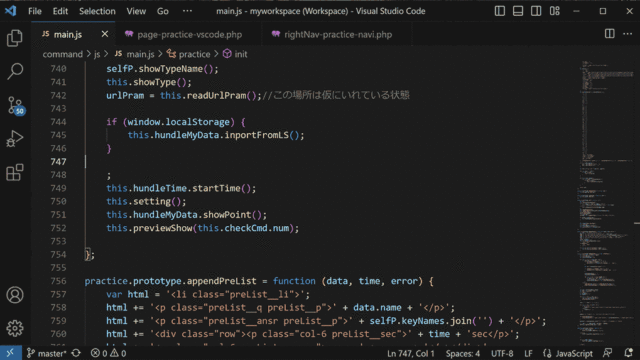Toggle secondary side bar visibility
Image resolution: width=640 pixels, height=360 pixels.
point(536,11)
